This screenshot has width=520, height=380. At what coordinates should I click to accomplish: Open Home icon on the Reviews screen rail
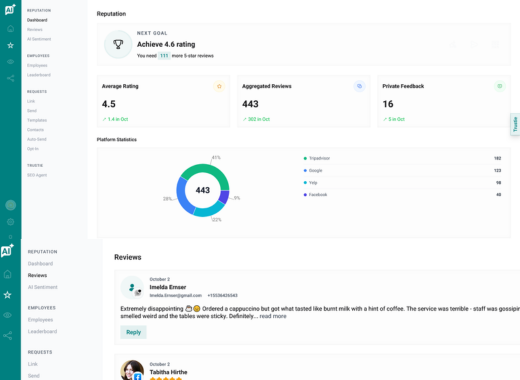click(7, 274)
